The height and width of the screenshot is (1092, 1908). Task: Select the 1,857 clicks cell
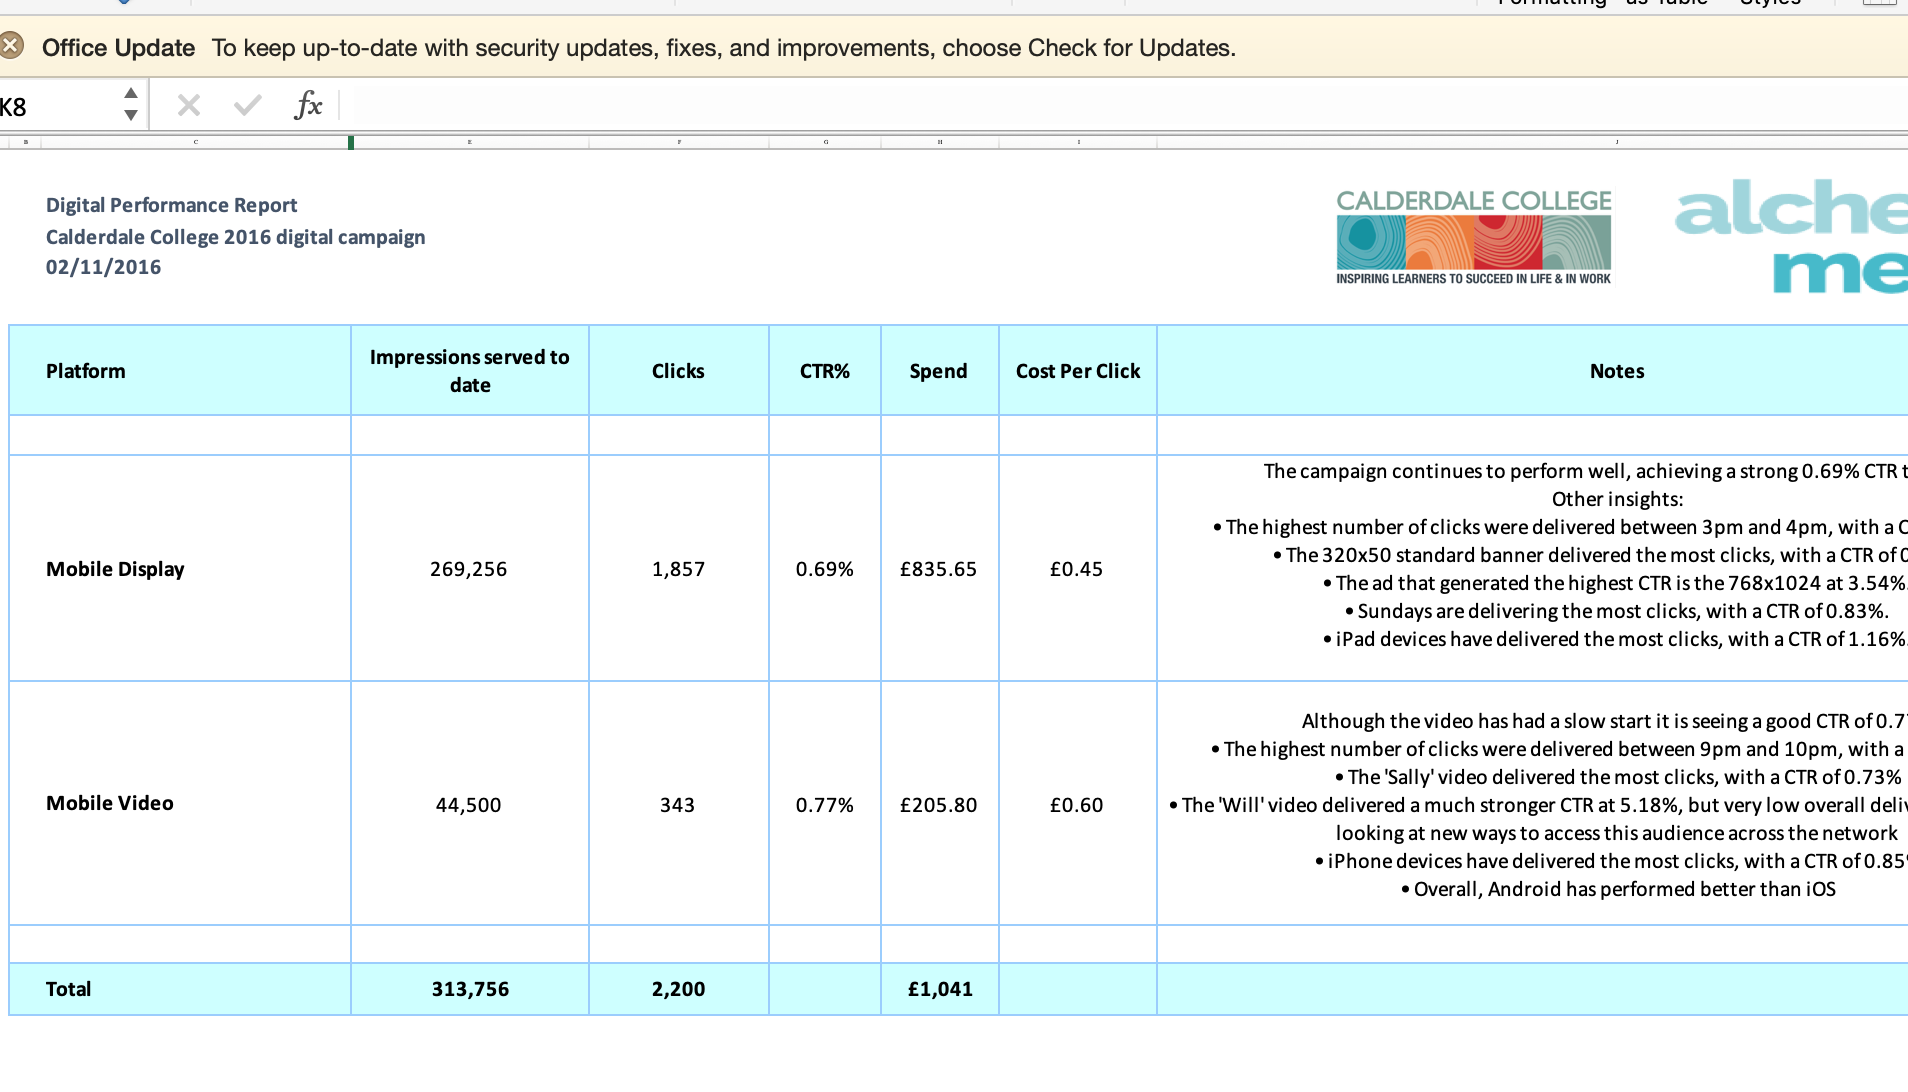tap(679, 568)
